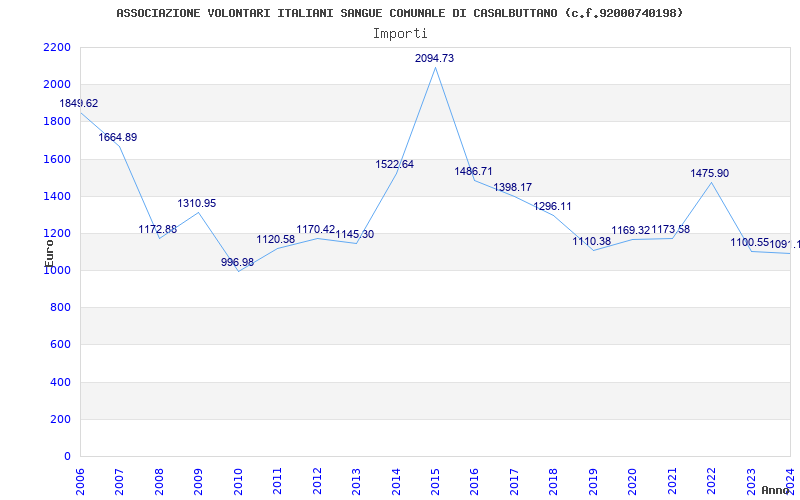
Task: Click the 1200 y-axis tick label
Action: point(57,234)
